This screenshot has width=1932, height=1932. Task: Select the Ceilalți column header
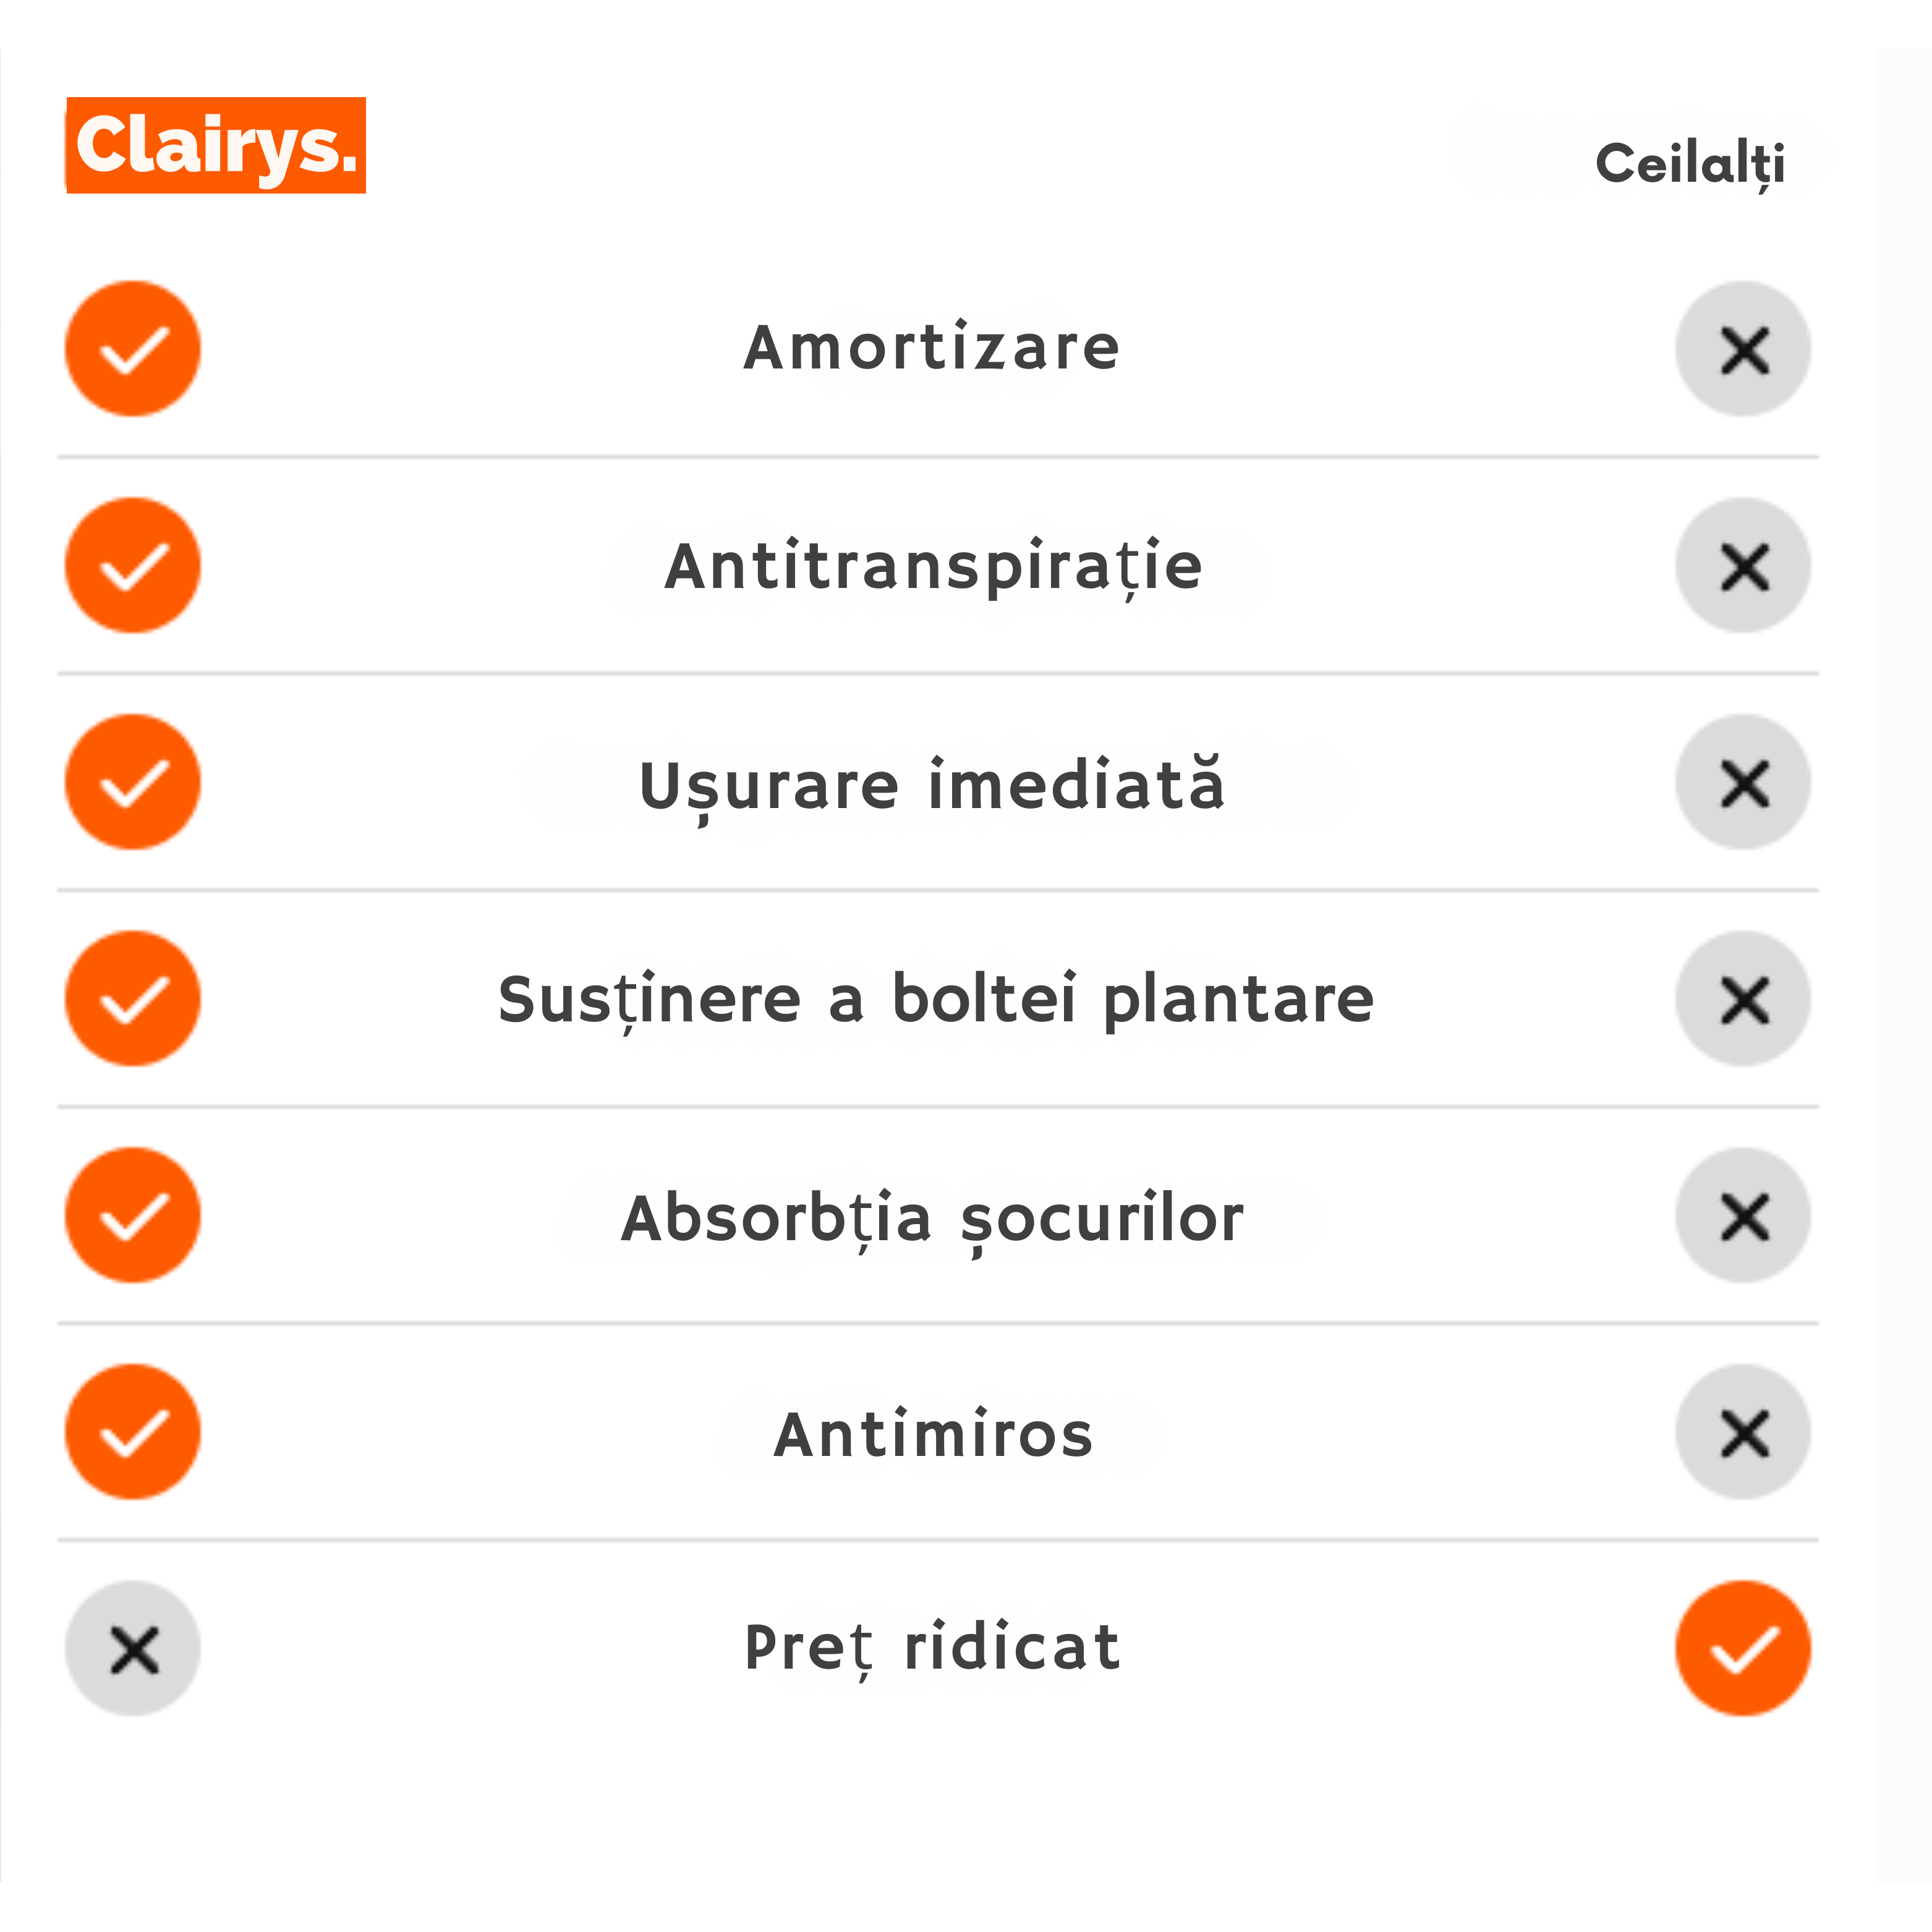(x=1690, y=164)
